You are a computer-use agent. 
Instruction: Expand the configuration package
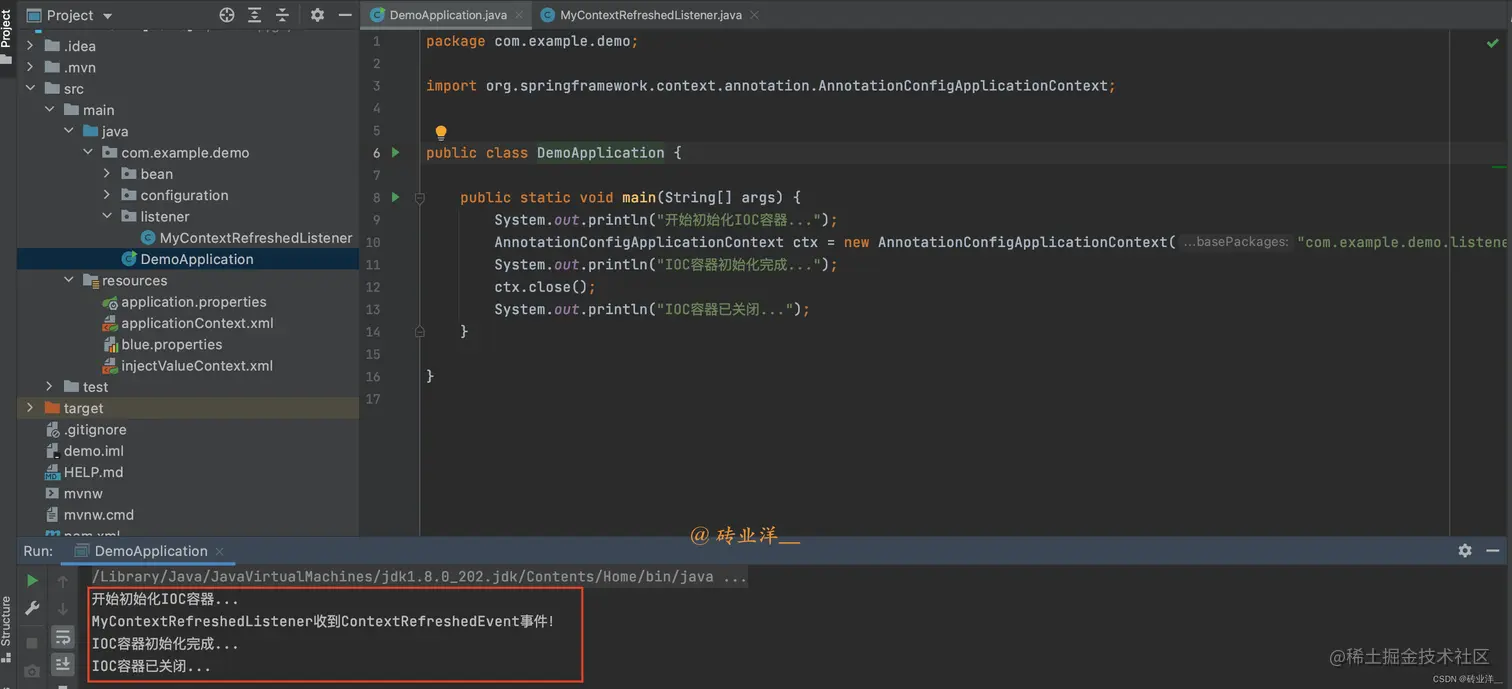(x=107, y=195)
